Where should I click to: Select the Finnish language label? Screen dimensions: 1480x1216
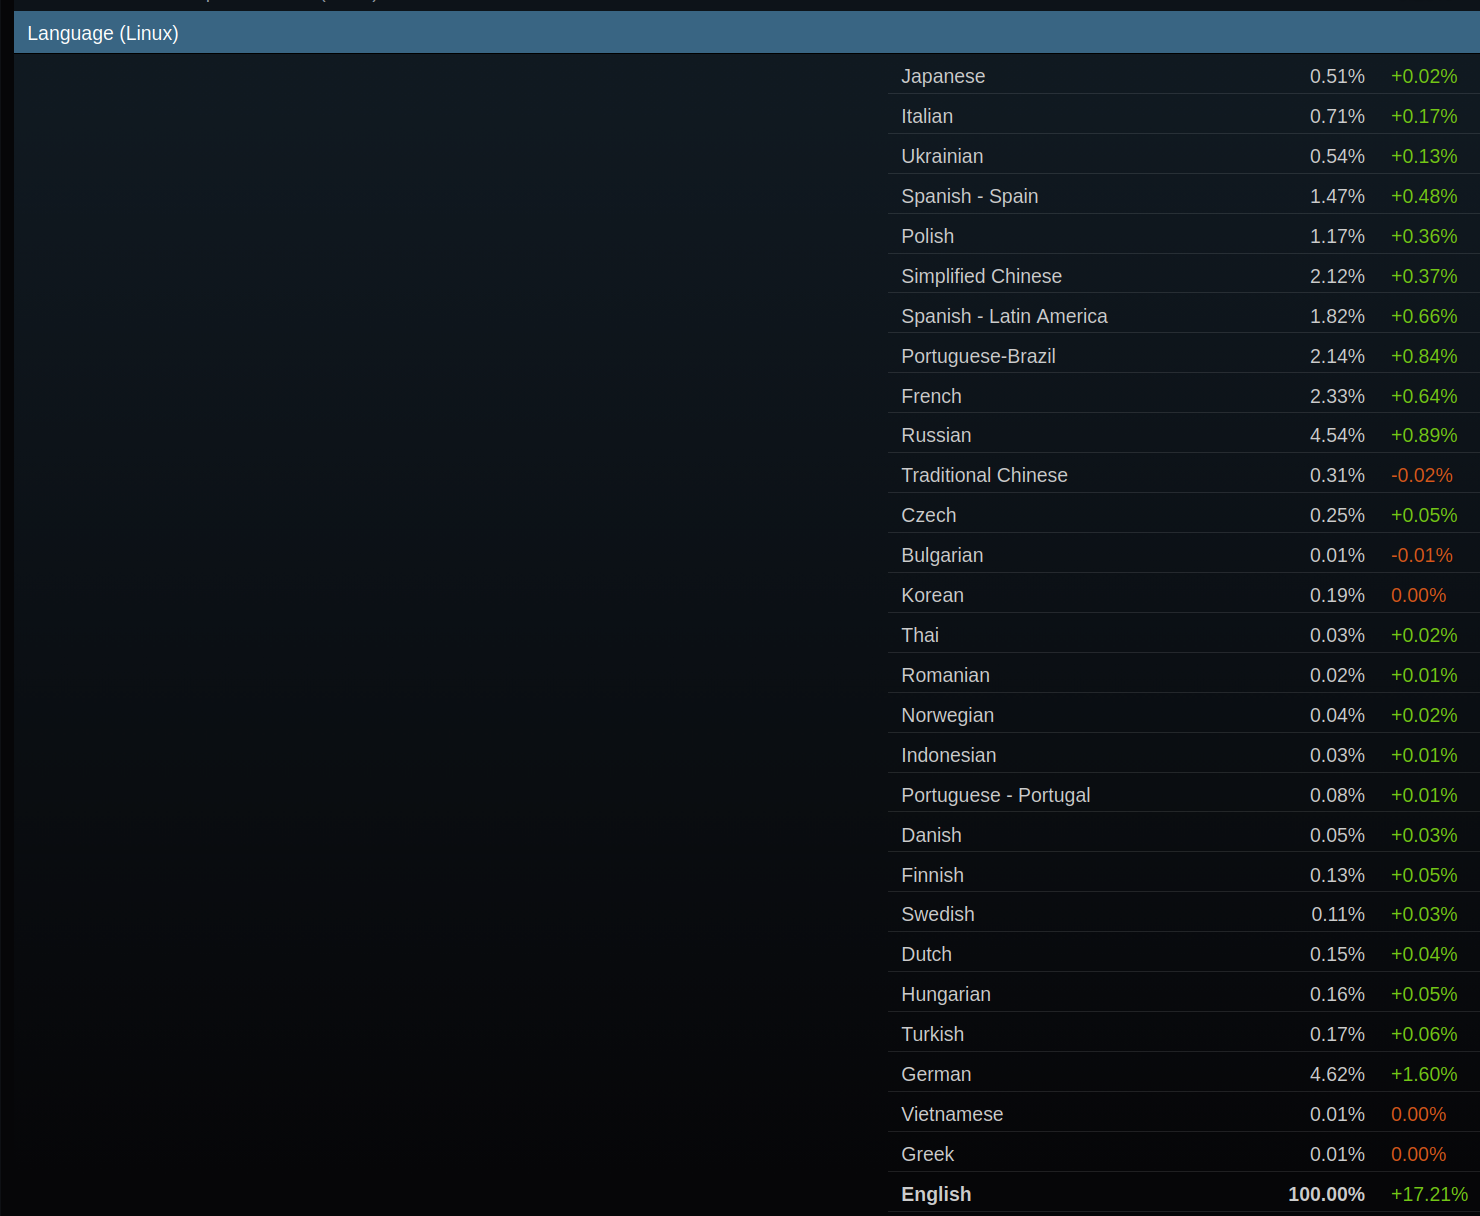(933, 875)
